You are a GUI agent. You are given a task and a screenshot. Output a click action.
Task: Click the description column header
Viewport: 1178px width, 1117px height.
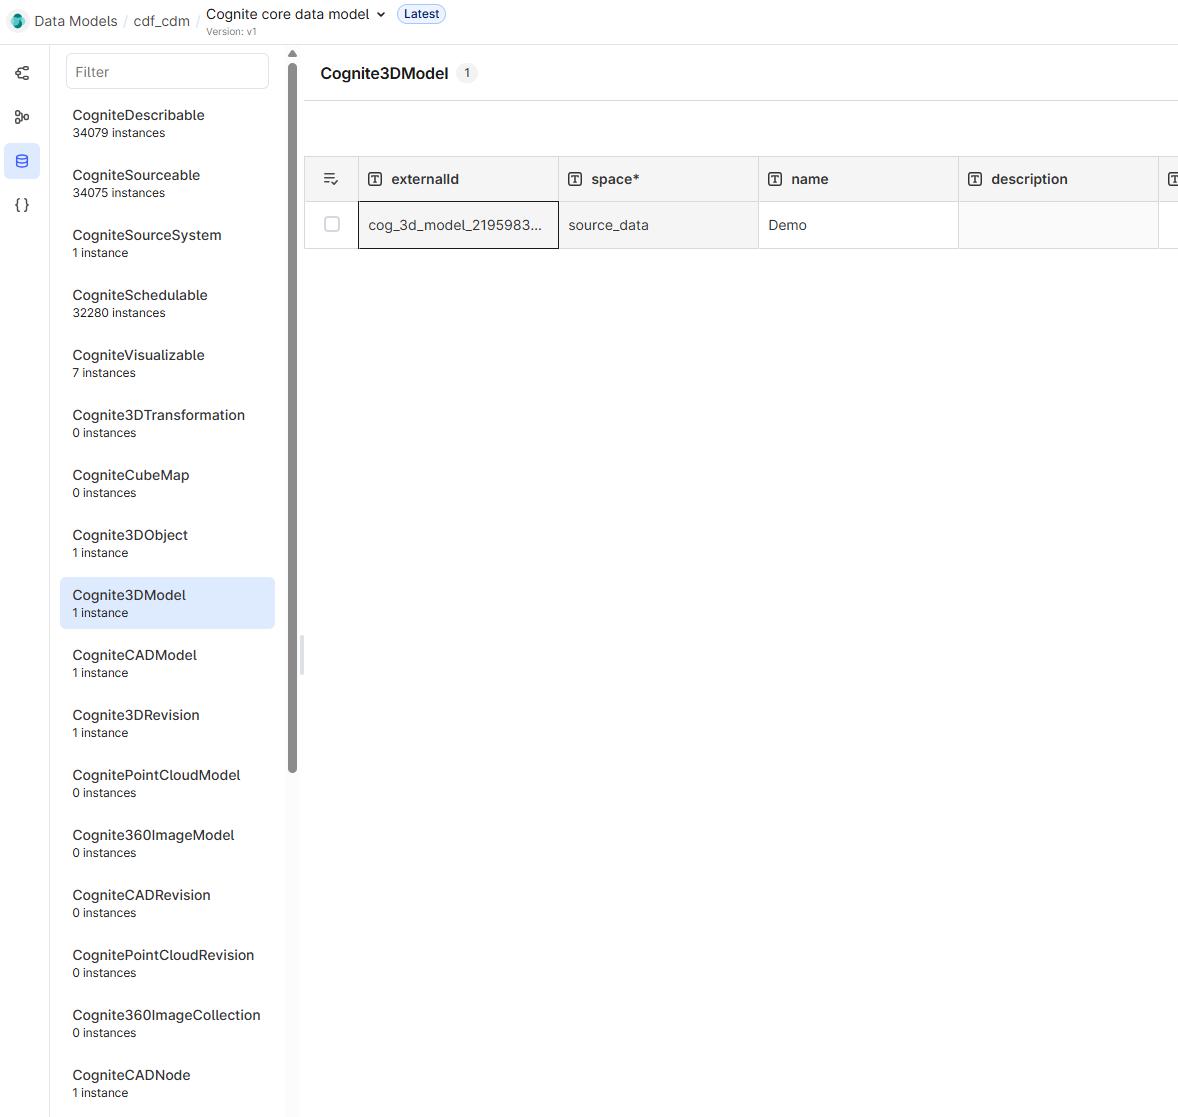tap(1058, 179)
